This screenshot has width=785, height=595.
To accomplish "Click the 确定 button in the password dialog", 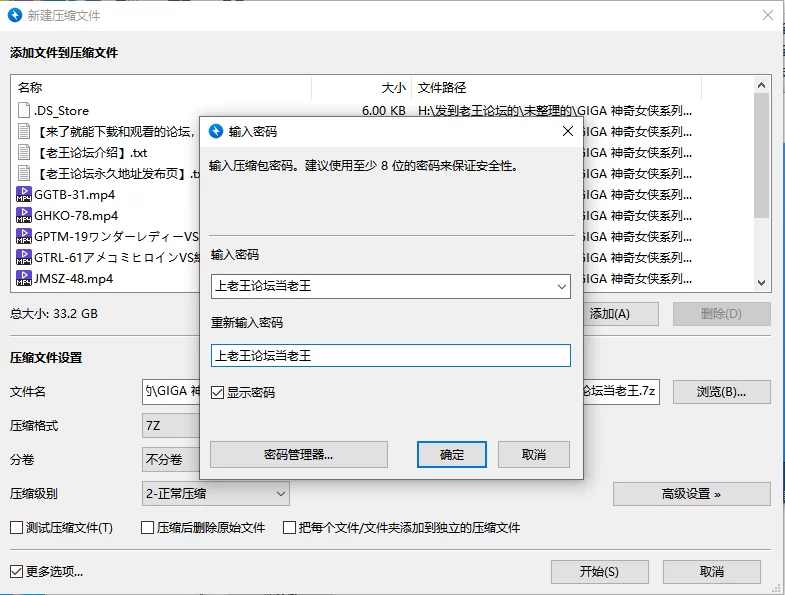I will point(452,454).
